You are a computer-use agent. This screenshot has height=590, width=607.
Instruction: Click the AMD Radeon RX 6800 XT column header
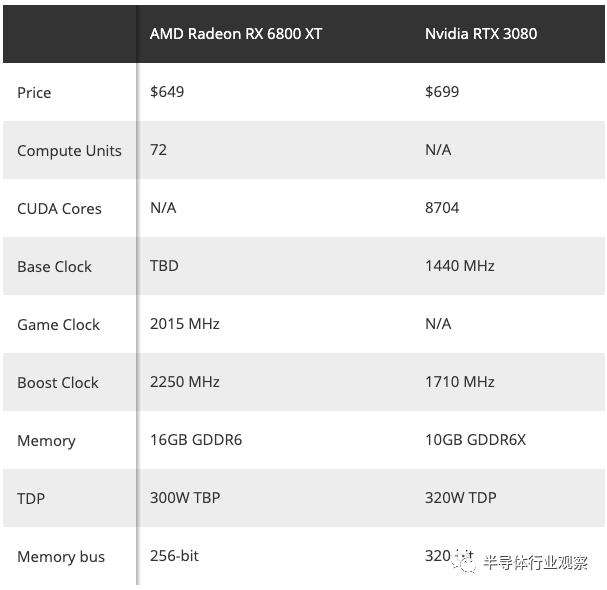[236, 33]
